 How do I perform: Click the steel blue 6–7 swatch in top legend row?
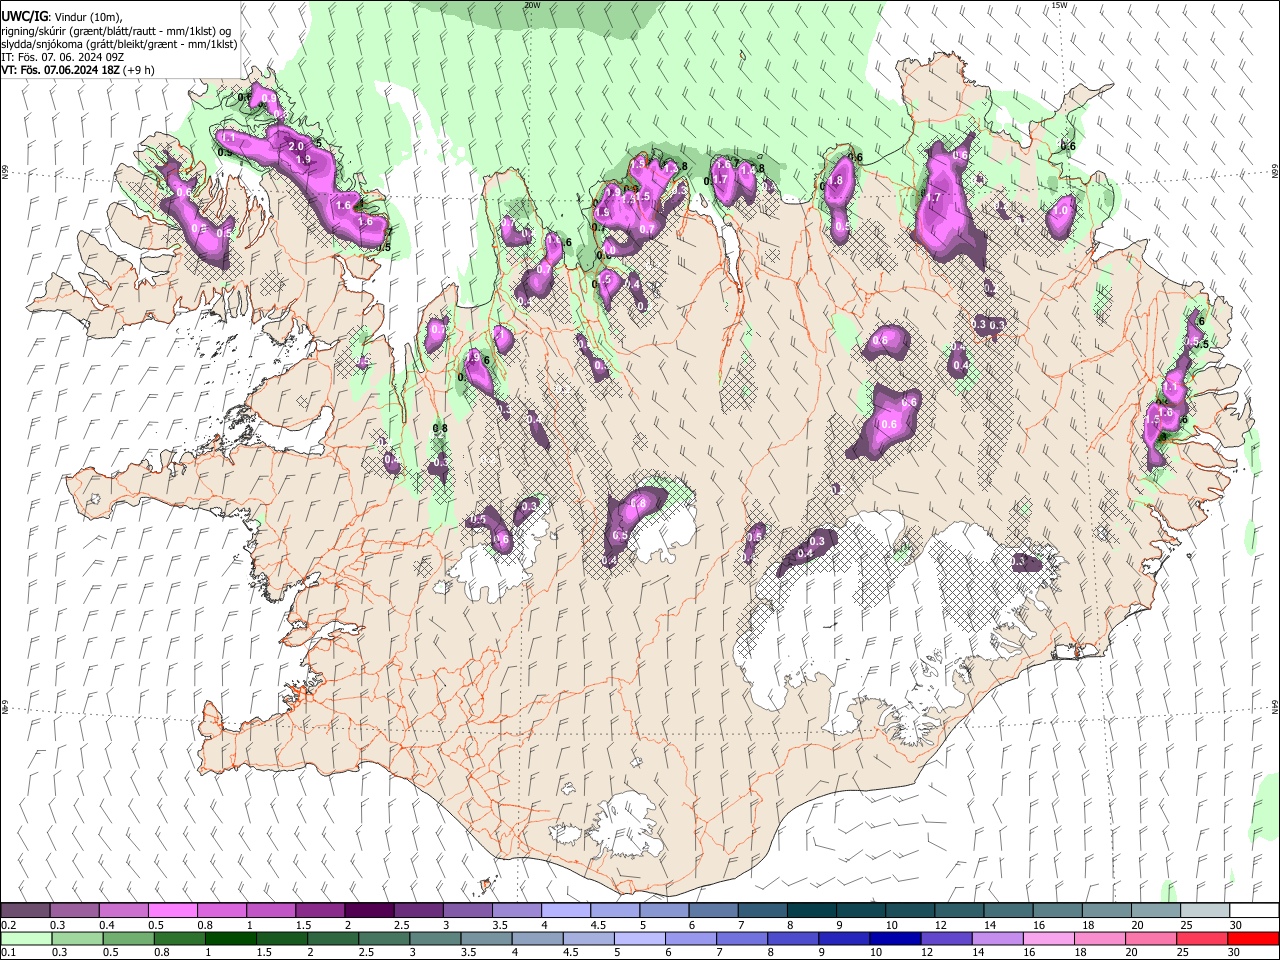click(713, 911)
